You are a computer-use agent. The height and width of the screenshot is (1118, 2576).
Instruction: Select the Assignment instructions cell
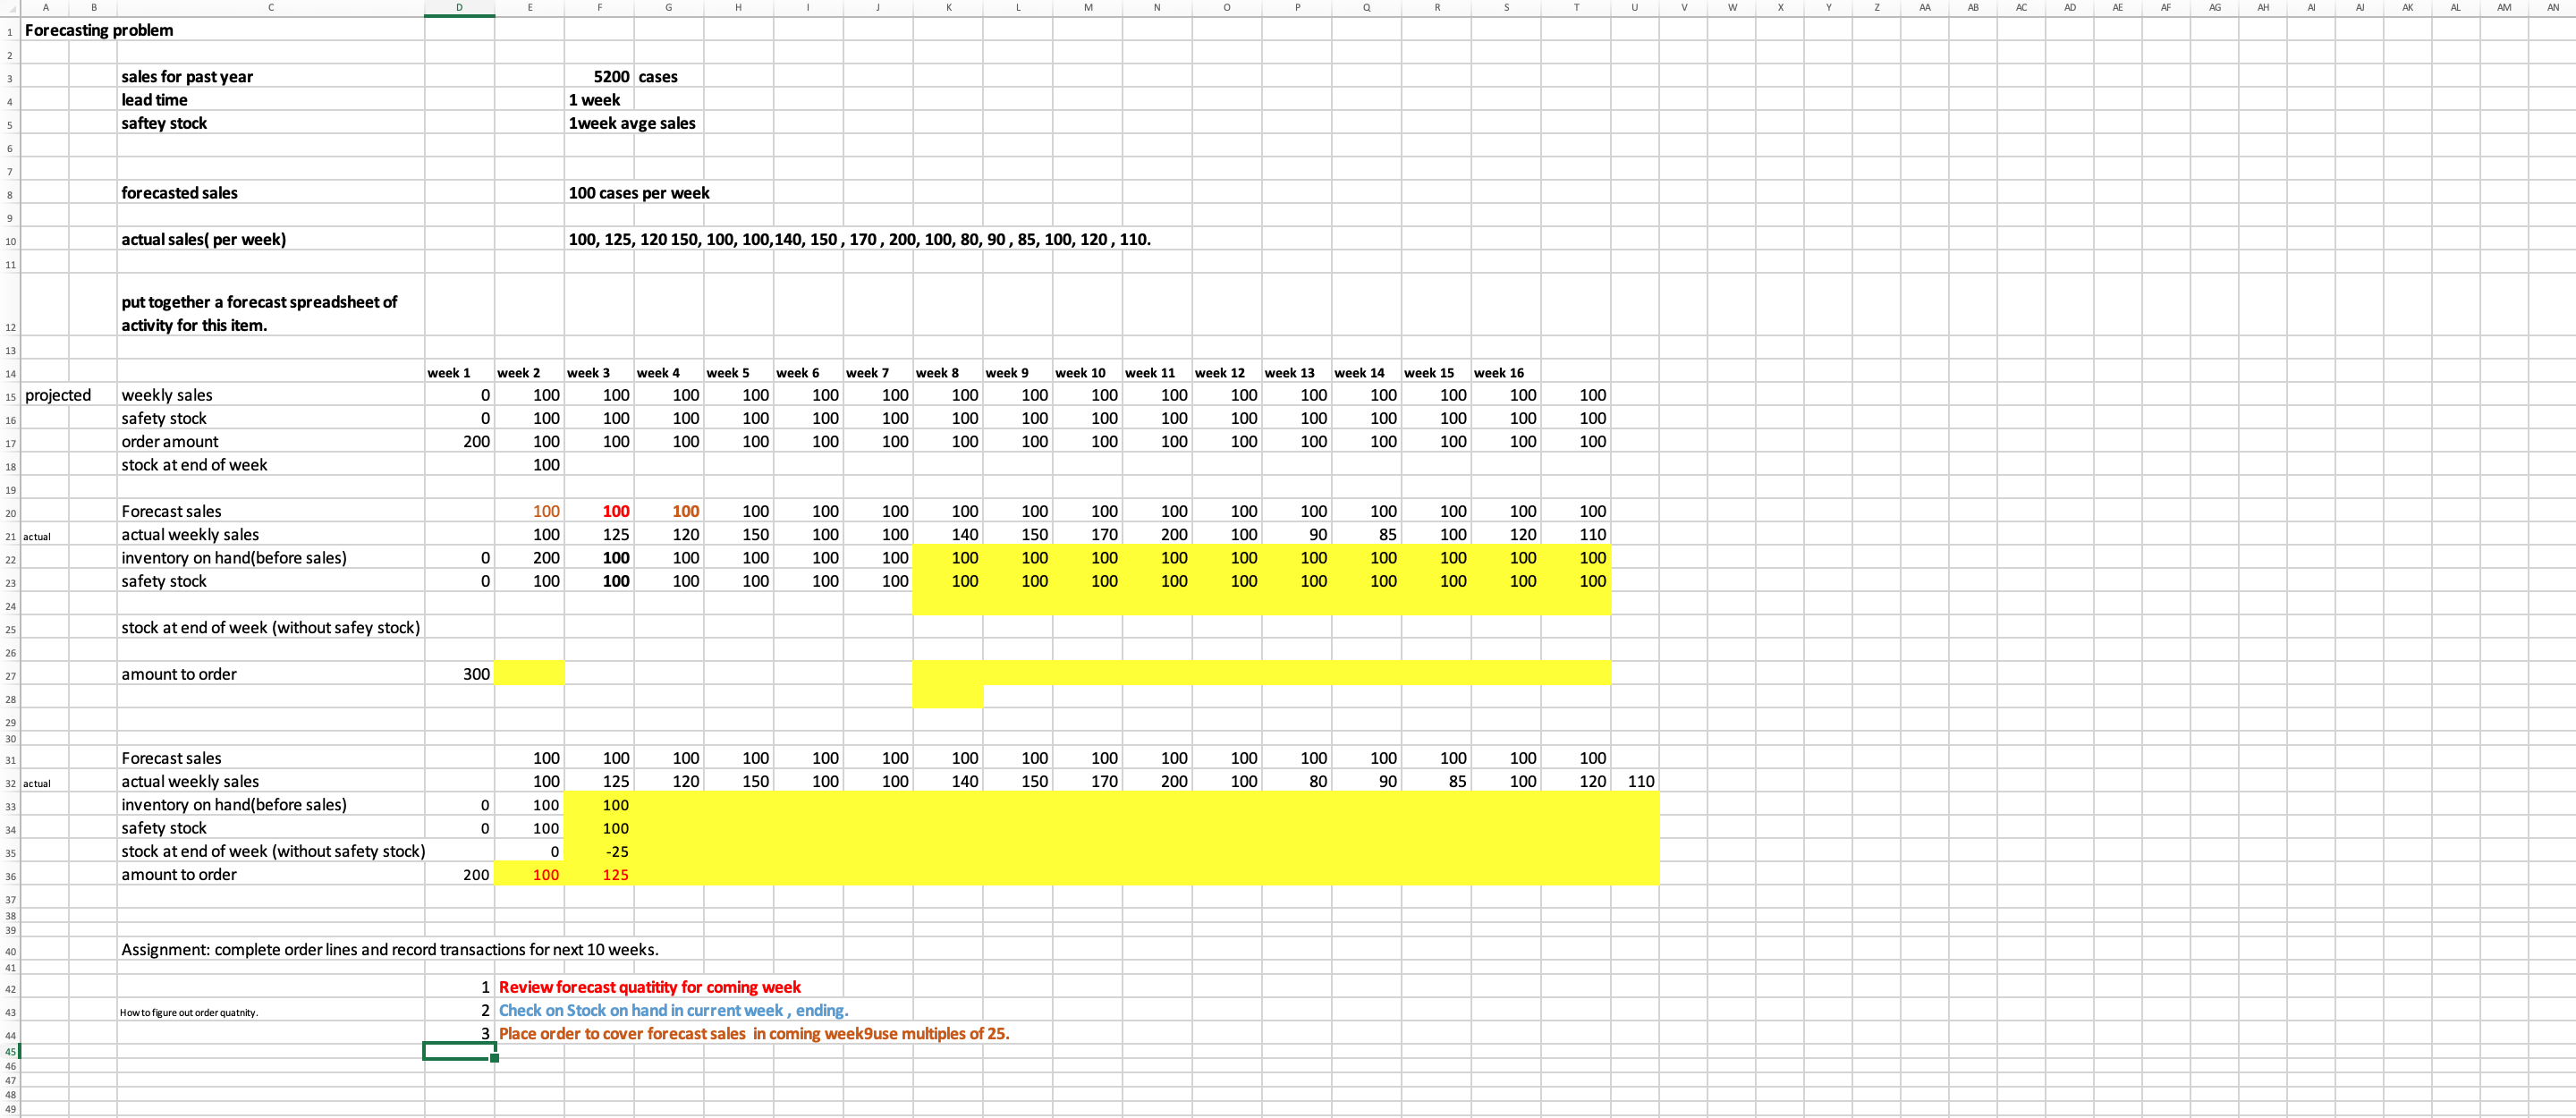coord(390,950)
